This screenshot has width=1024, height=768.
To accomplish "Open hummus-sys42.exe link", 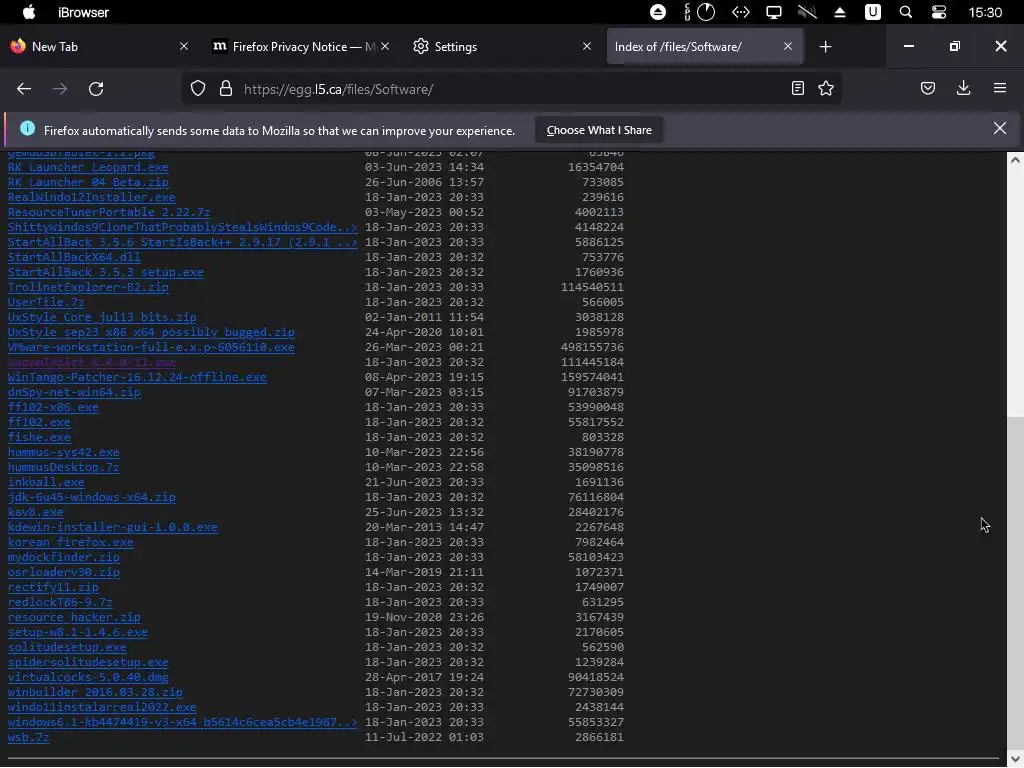I will pos(63,453).
